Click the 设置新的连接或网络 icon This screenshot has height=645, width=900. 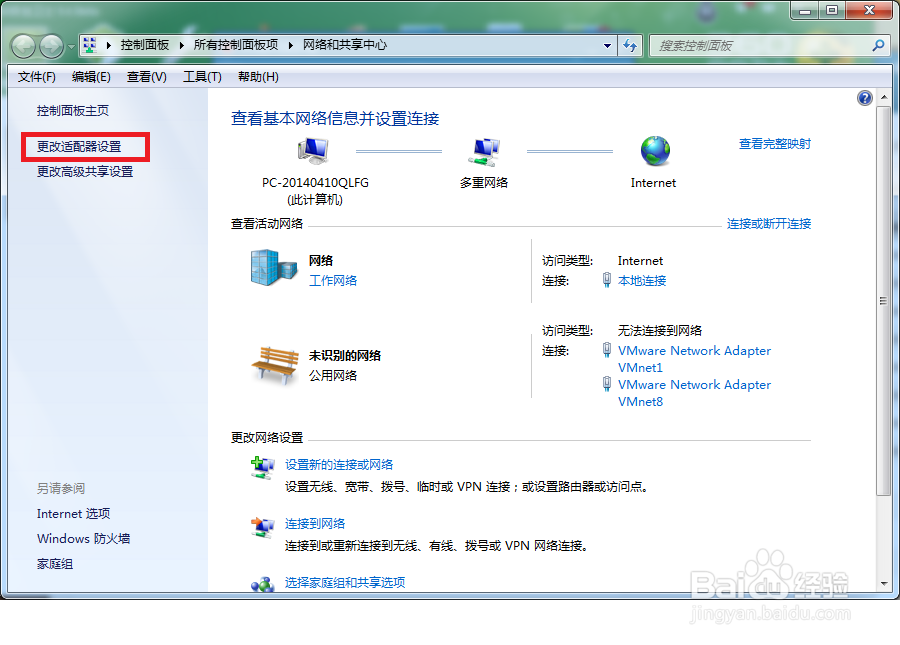click(x=264, y=467)
